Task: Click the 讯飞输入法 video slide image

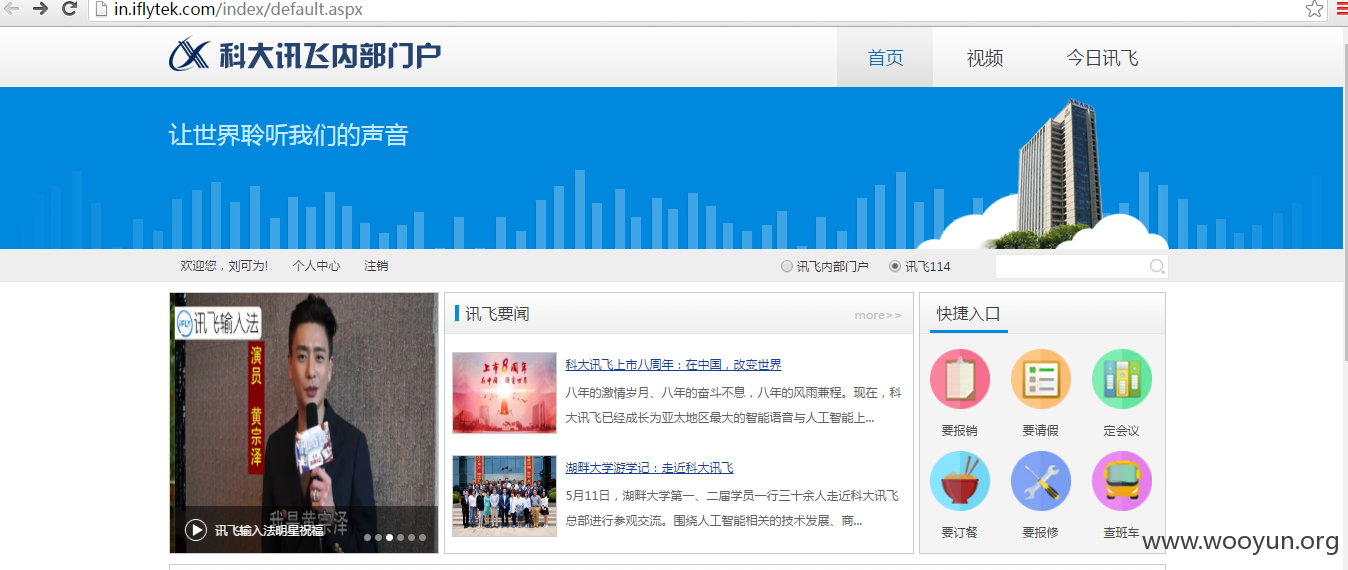Action: (x=304, y=422)
